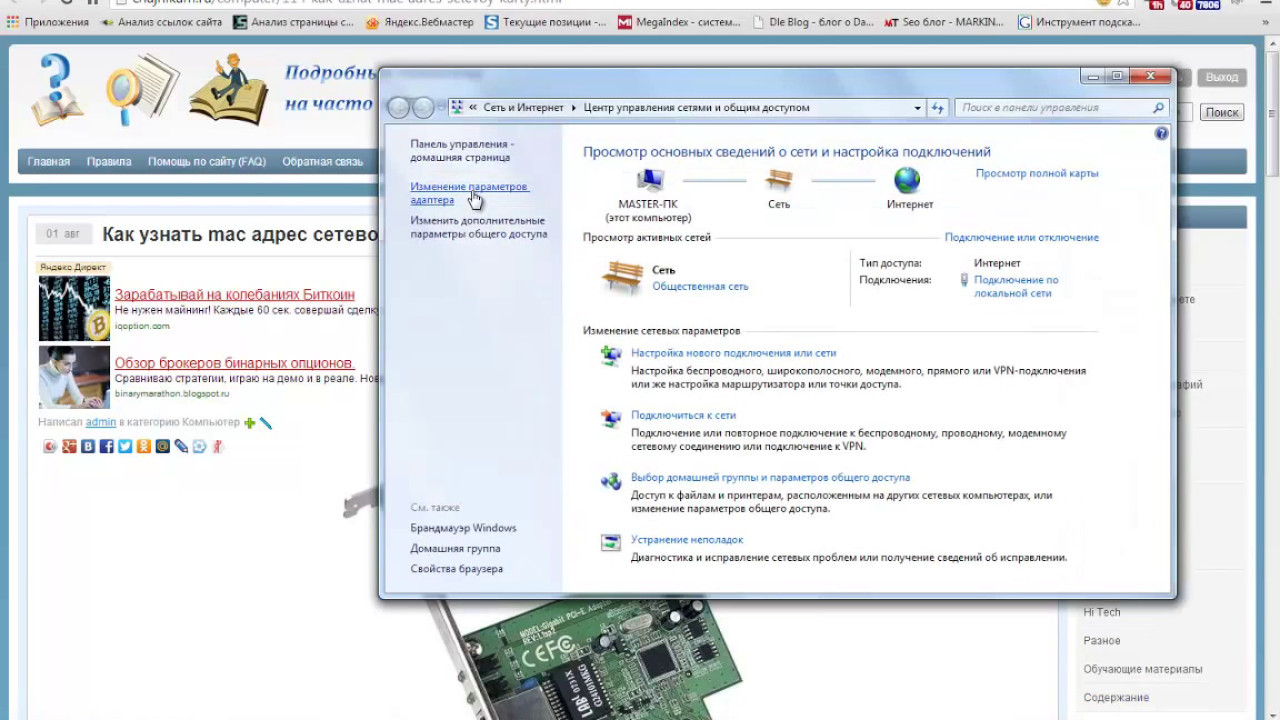The height and width of the screenshot is (720, 1280).
Task: Click the blue pencil edit icon
Action: (266, 423)
